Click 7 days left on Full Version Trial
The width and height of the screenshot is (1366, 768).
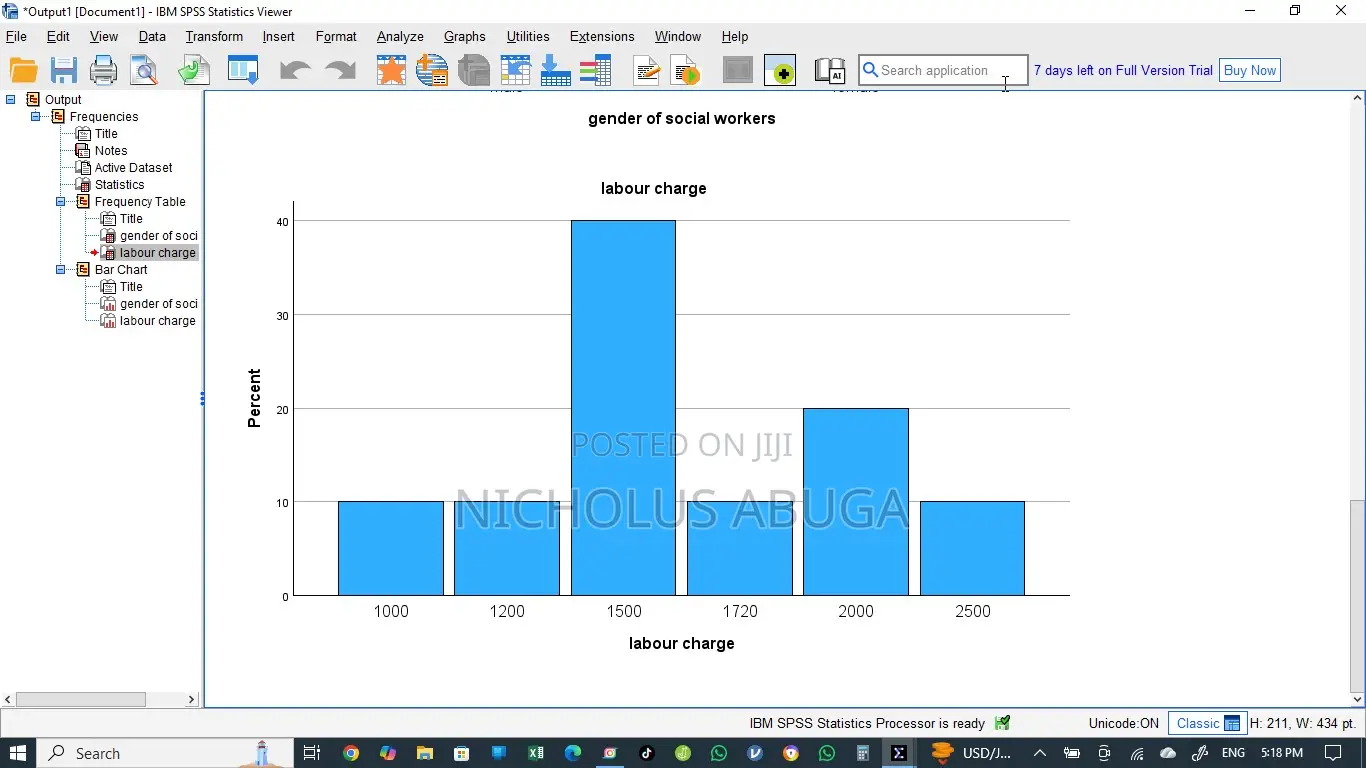[1123, 70]
